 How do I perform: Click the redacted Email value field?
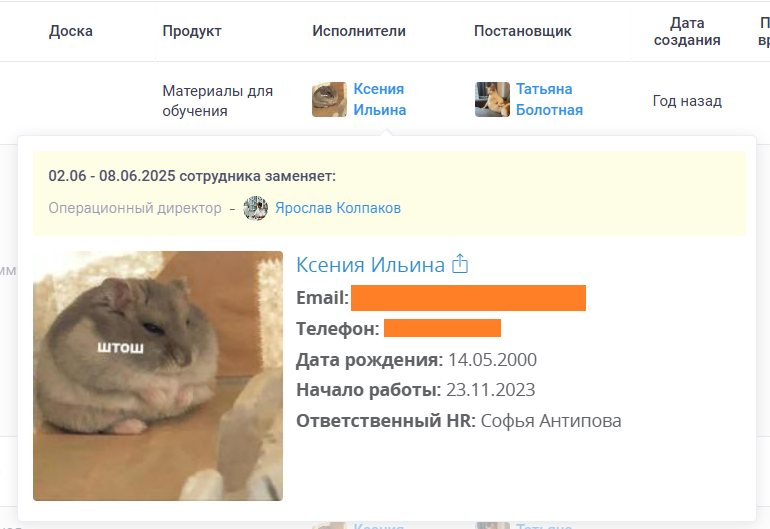[468, 298]
